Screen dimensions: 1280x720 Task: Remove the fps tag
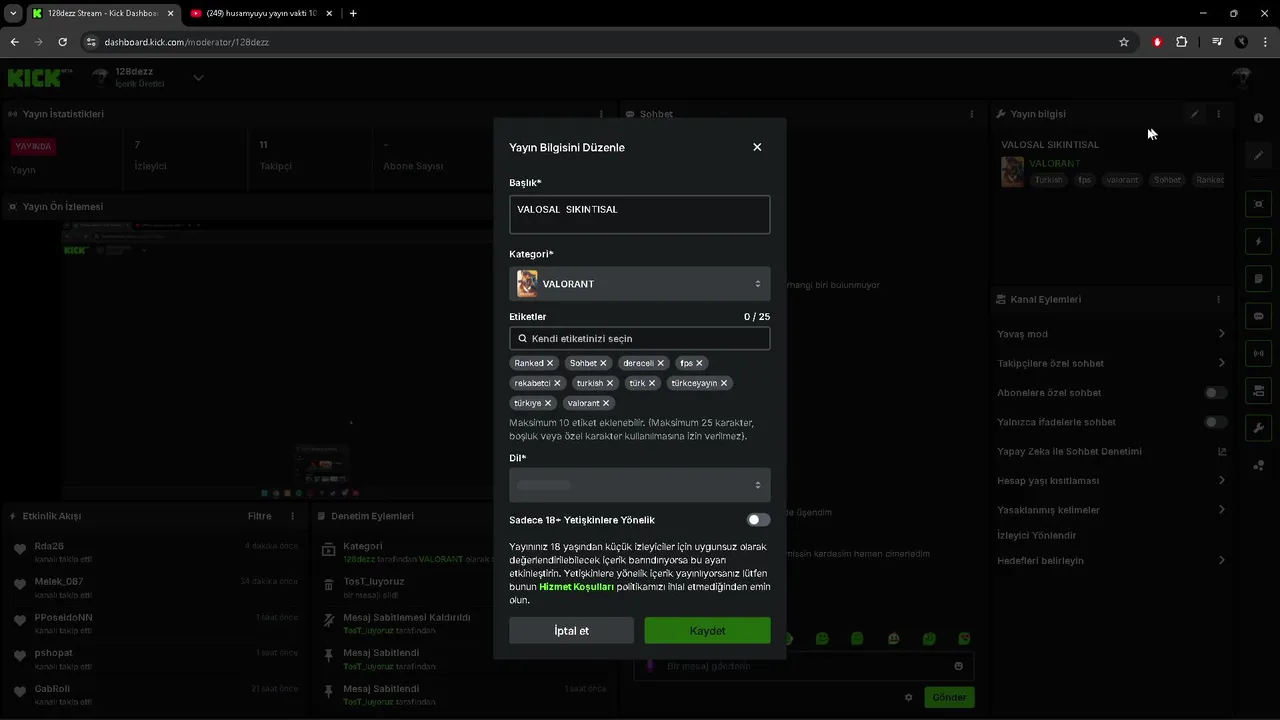pyautogui.click(x=699, y=363)
